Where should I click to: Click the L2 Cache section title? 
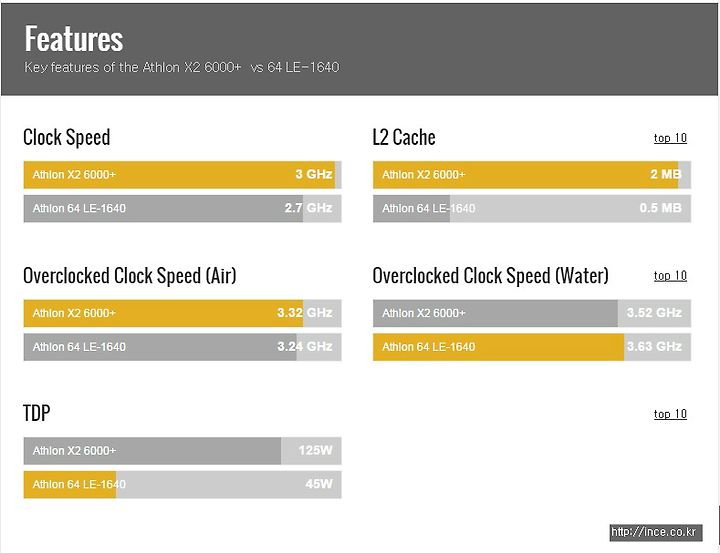pos(404,137)
